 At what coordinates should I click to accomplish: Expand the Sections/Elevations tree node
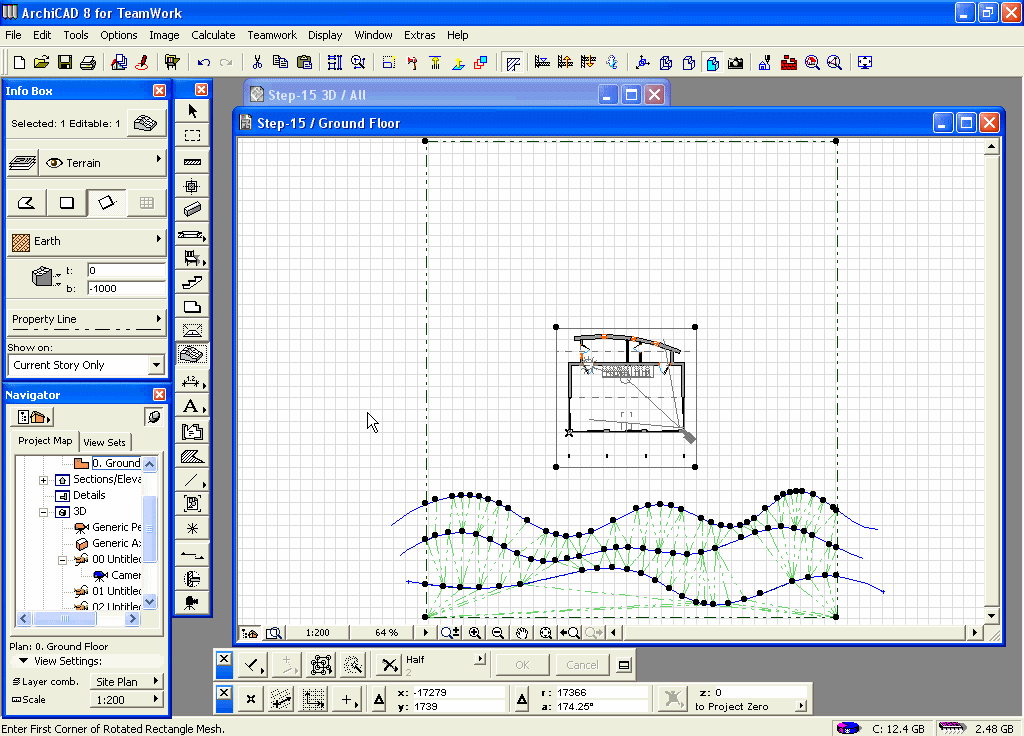pyautogui.click(x=44, y=480)
